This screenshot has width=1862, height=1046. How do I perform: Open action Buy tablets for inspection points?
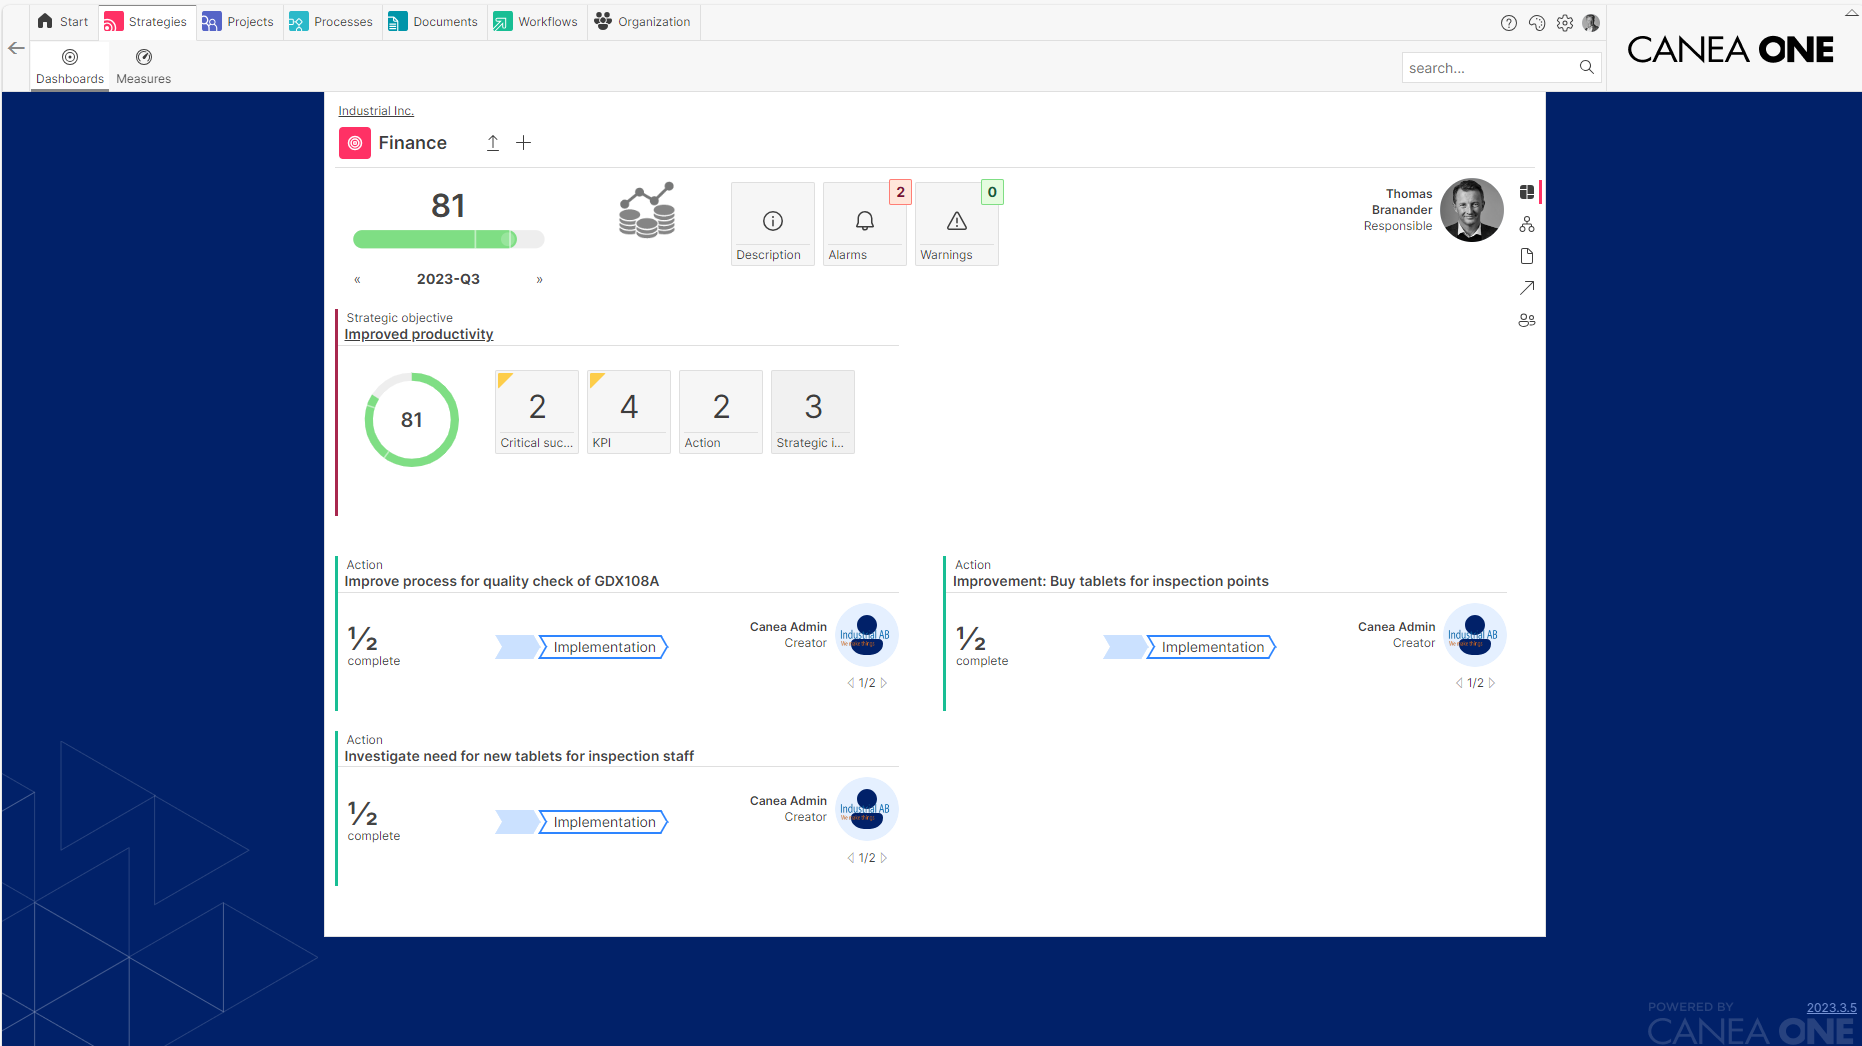click(x=1111, y=581)
